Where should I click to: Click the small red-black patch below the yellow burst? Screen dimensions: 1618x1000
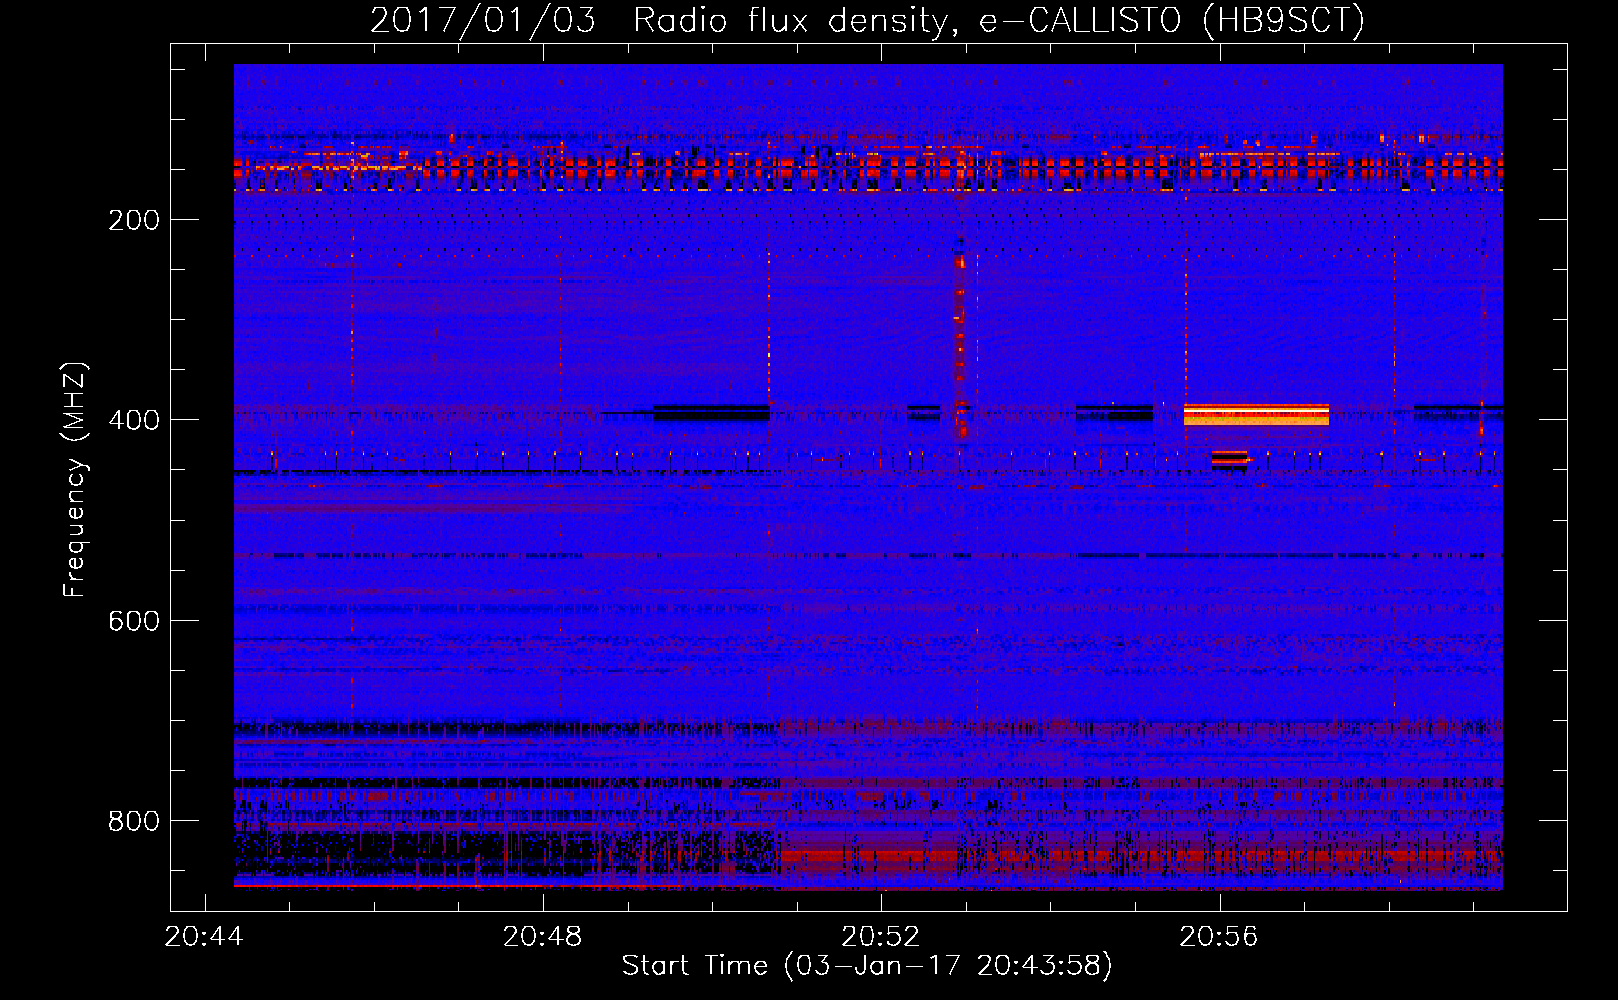pyautogui.click(x=1230, y=459)
